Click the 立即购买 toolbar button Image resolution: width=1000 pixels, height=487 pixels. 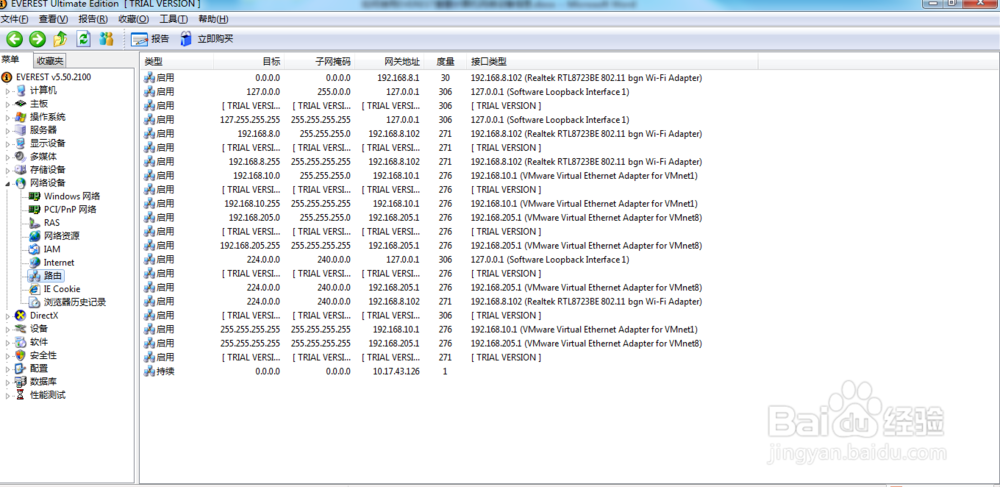[206, 39]
